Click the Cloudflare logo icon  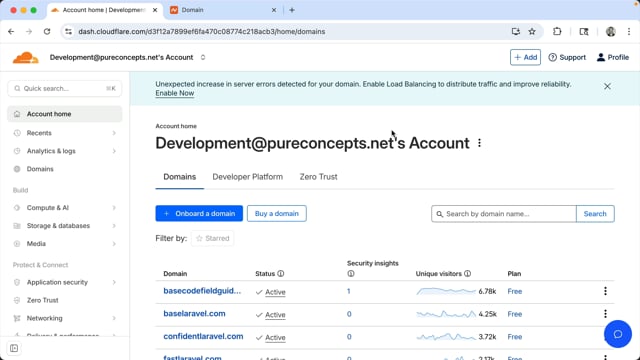(x=25, y=58)
